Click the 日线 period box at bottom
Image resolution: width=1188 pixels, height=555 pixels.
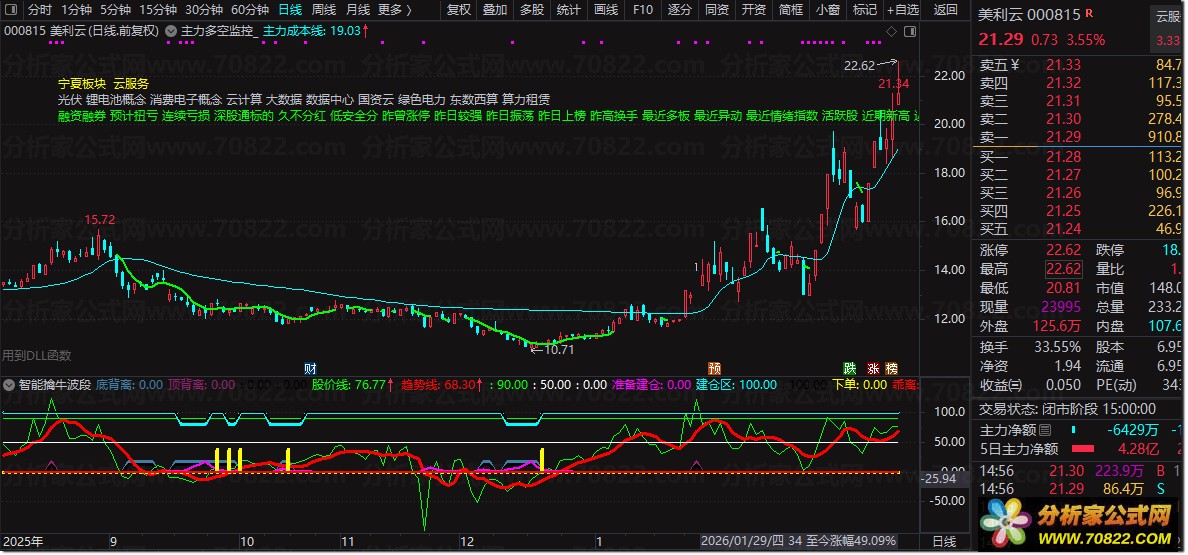click(x=943, y=541)
